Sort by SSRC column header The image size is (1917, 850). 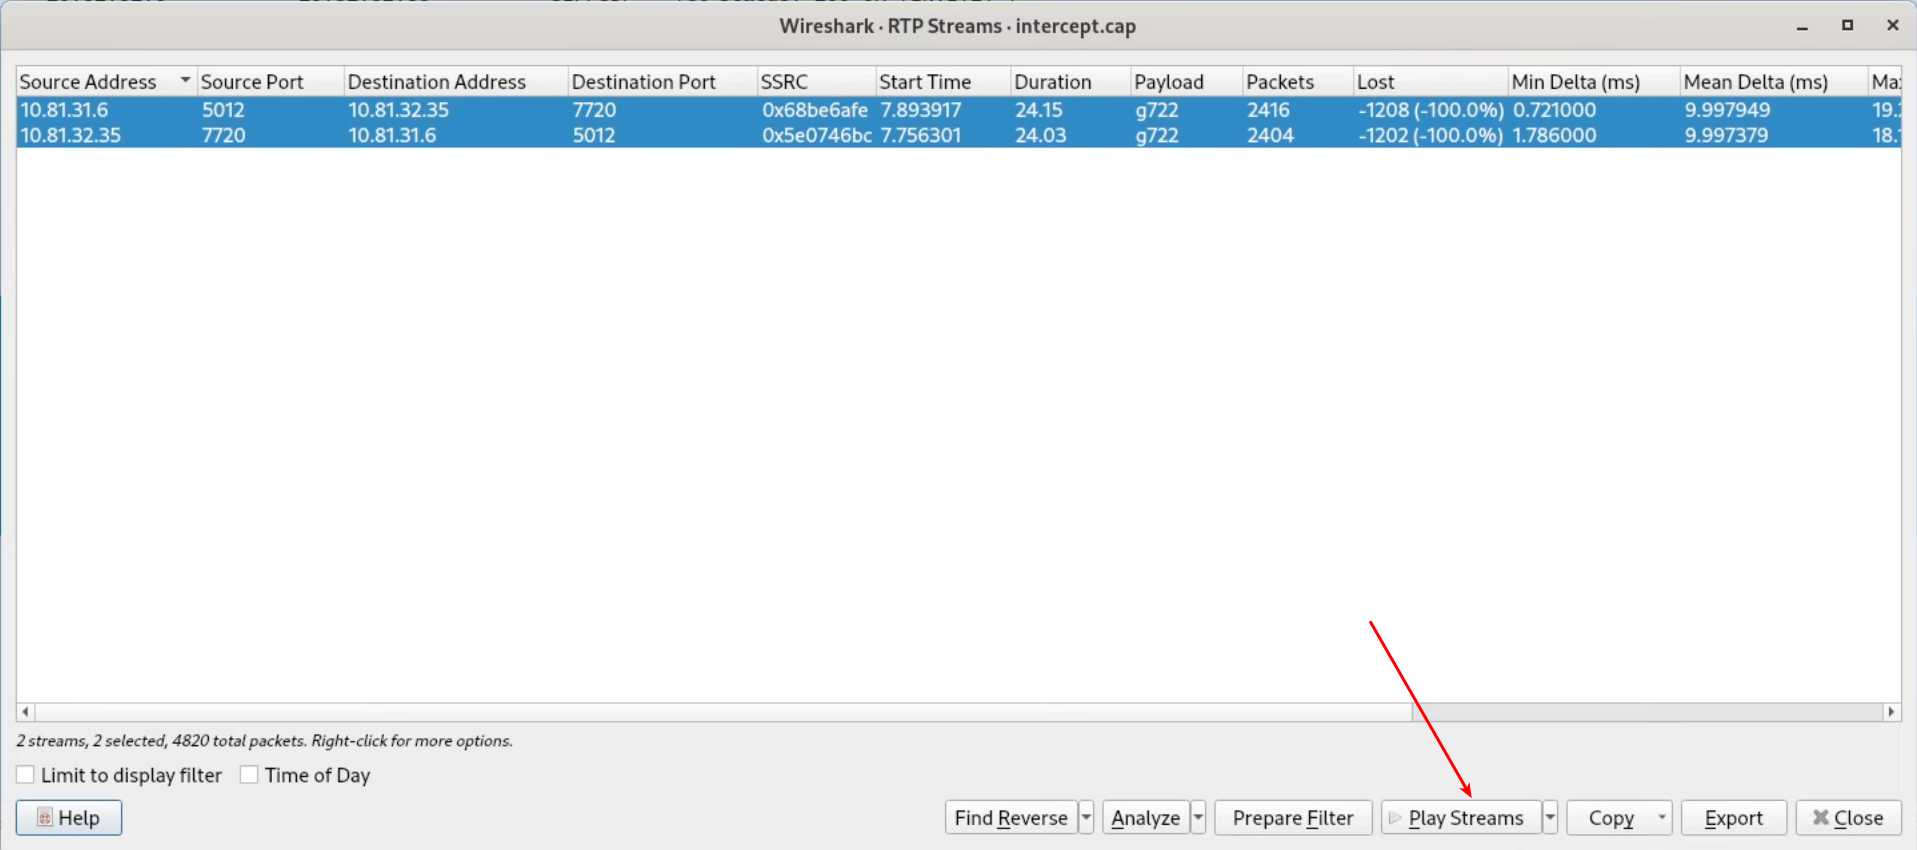(816, 82)
